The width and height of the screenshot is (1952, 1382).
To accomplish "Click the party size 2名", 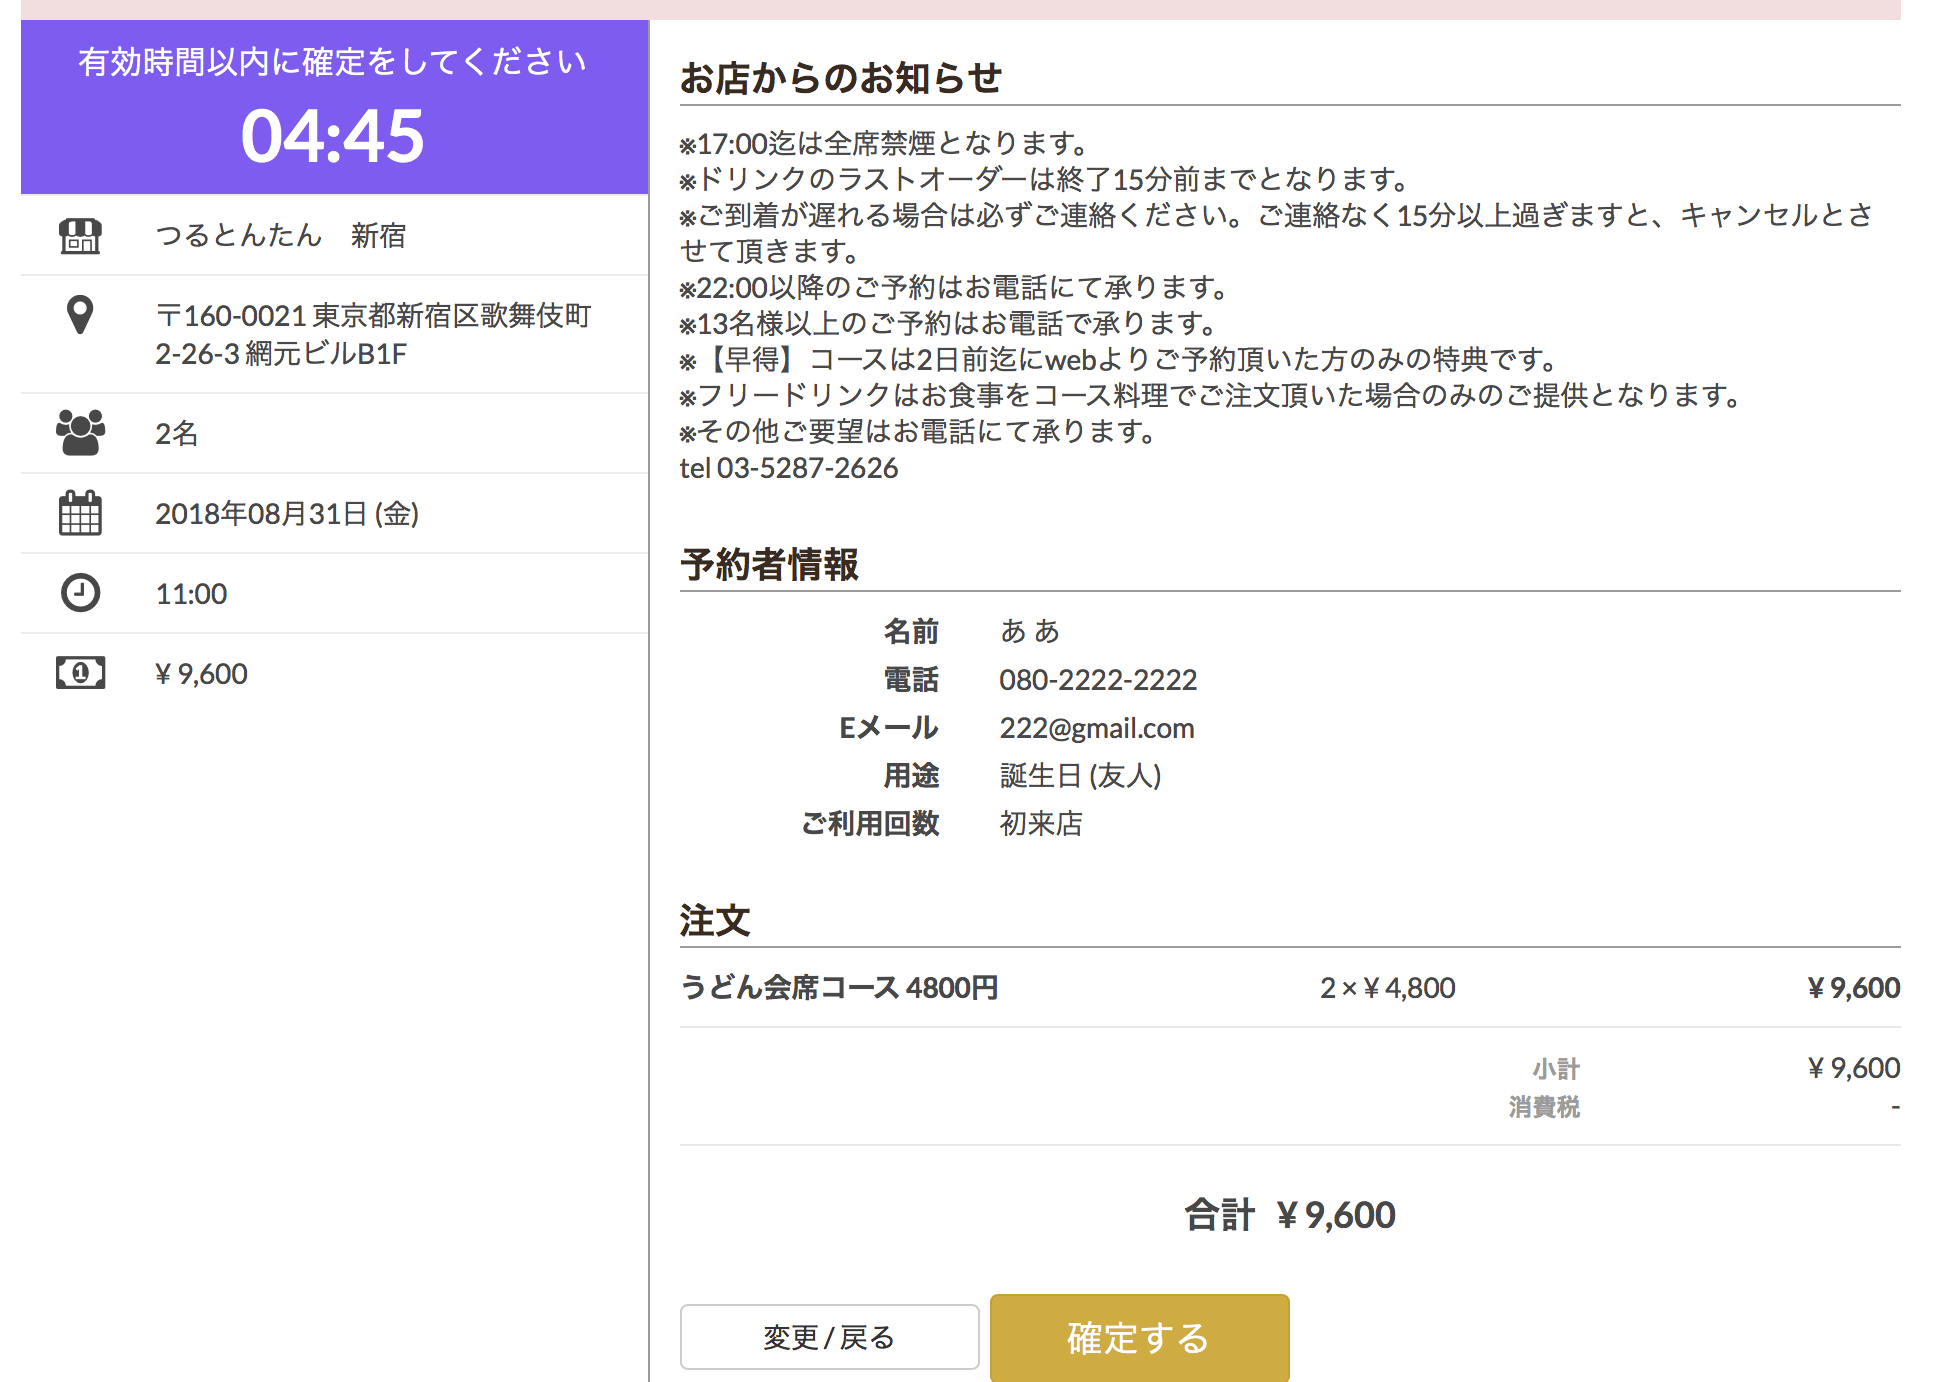I will 177,433.
